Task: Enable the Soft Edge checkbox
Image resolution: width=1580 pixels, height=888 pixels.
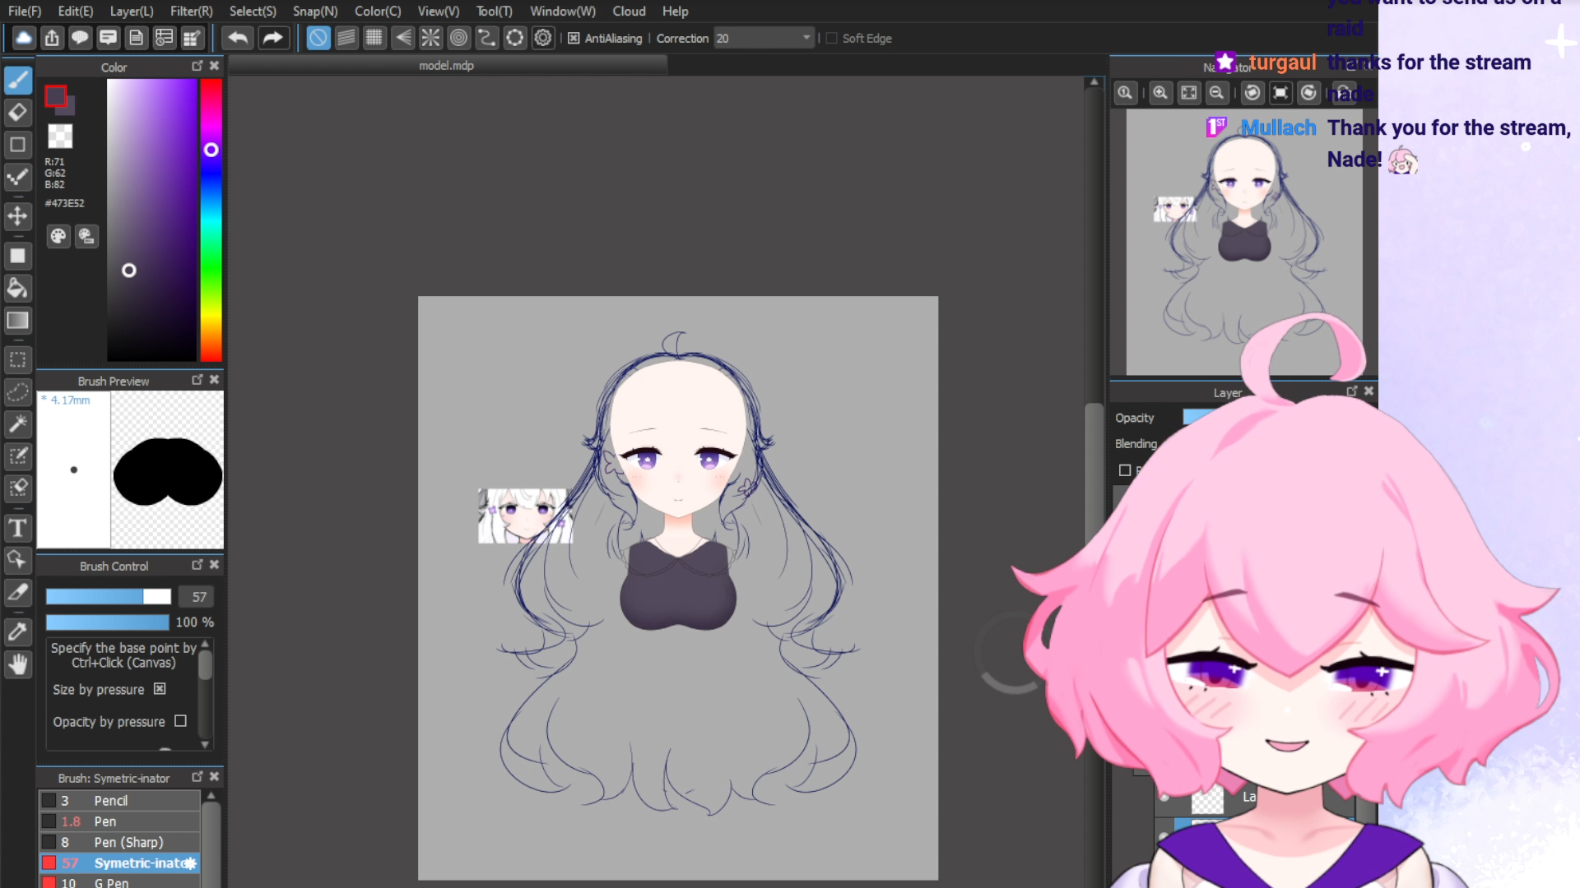Action: 831,38
